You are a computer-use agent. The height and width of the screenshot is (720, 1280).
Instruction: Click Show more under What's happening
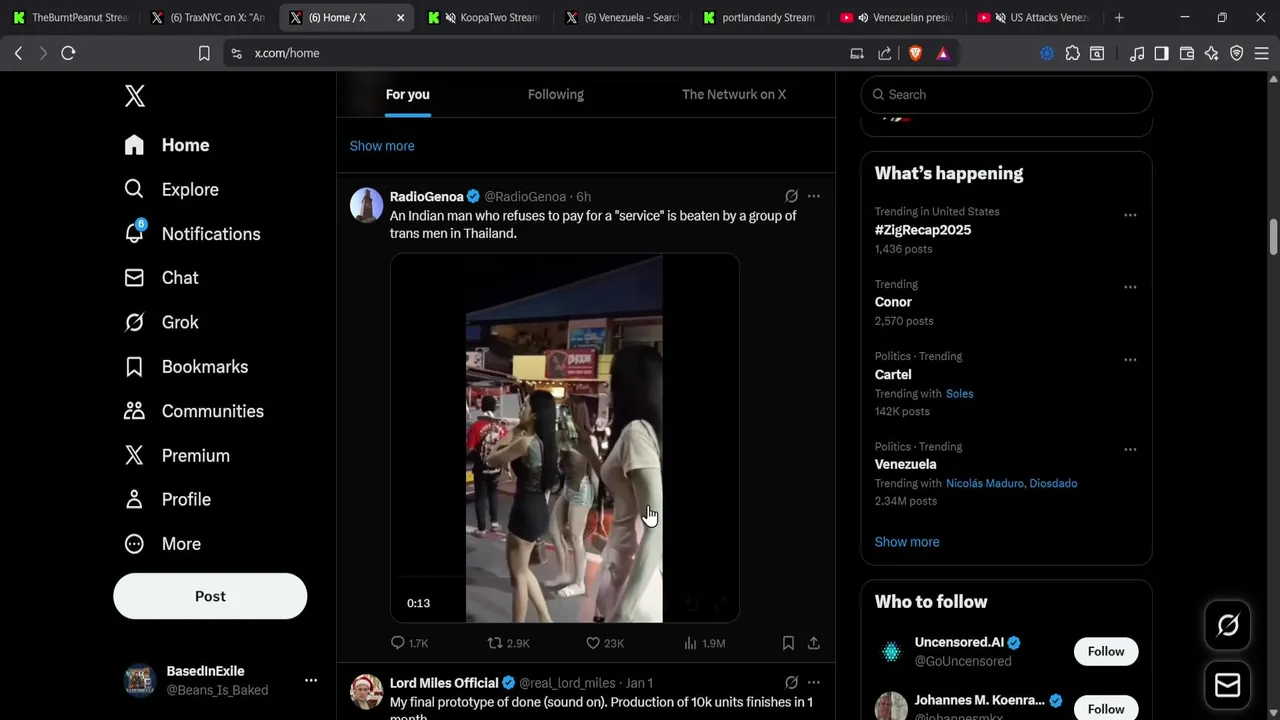coord(907,542)
